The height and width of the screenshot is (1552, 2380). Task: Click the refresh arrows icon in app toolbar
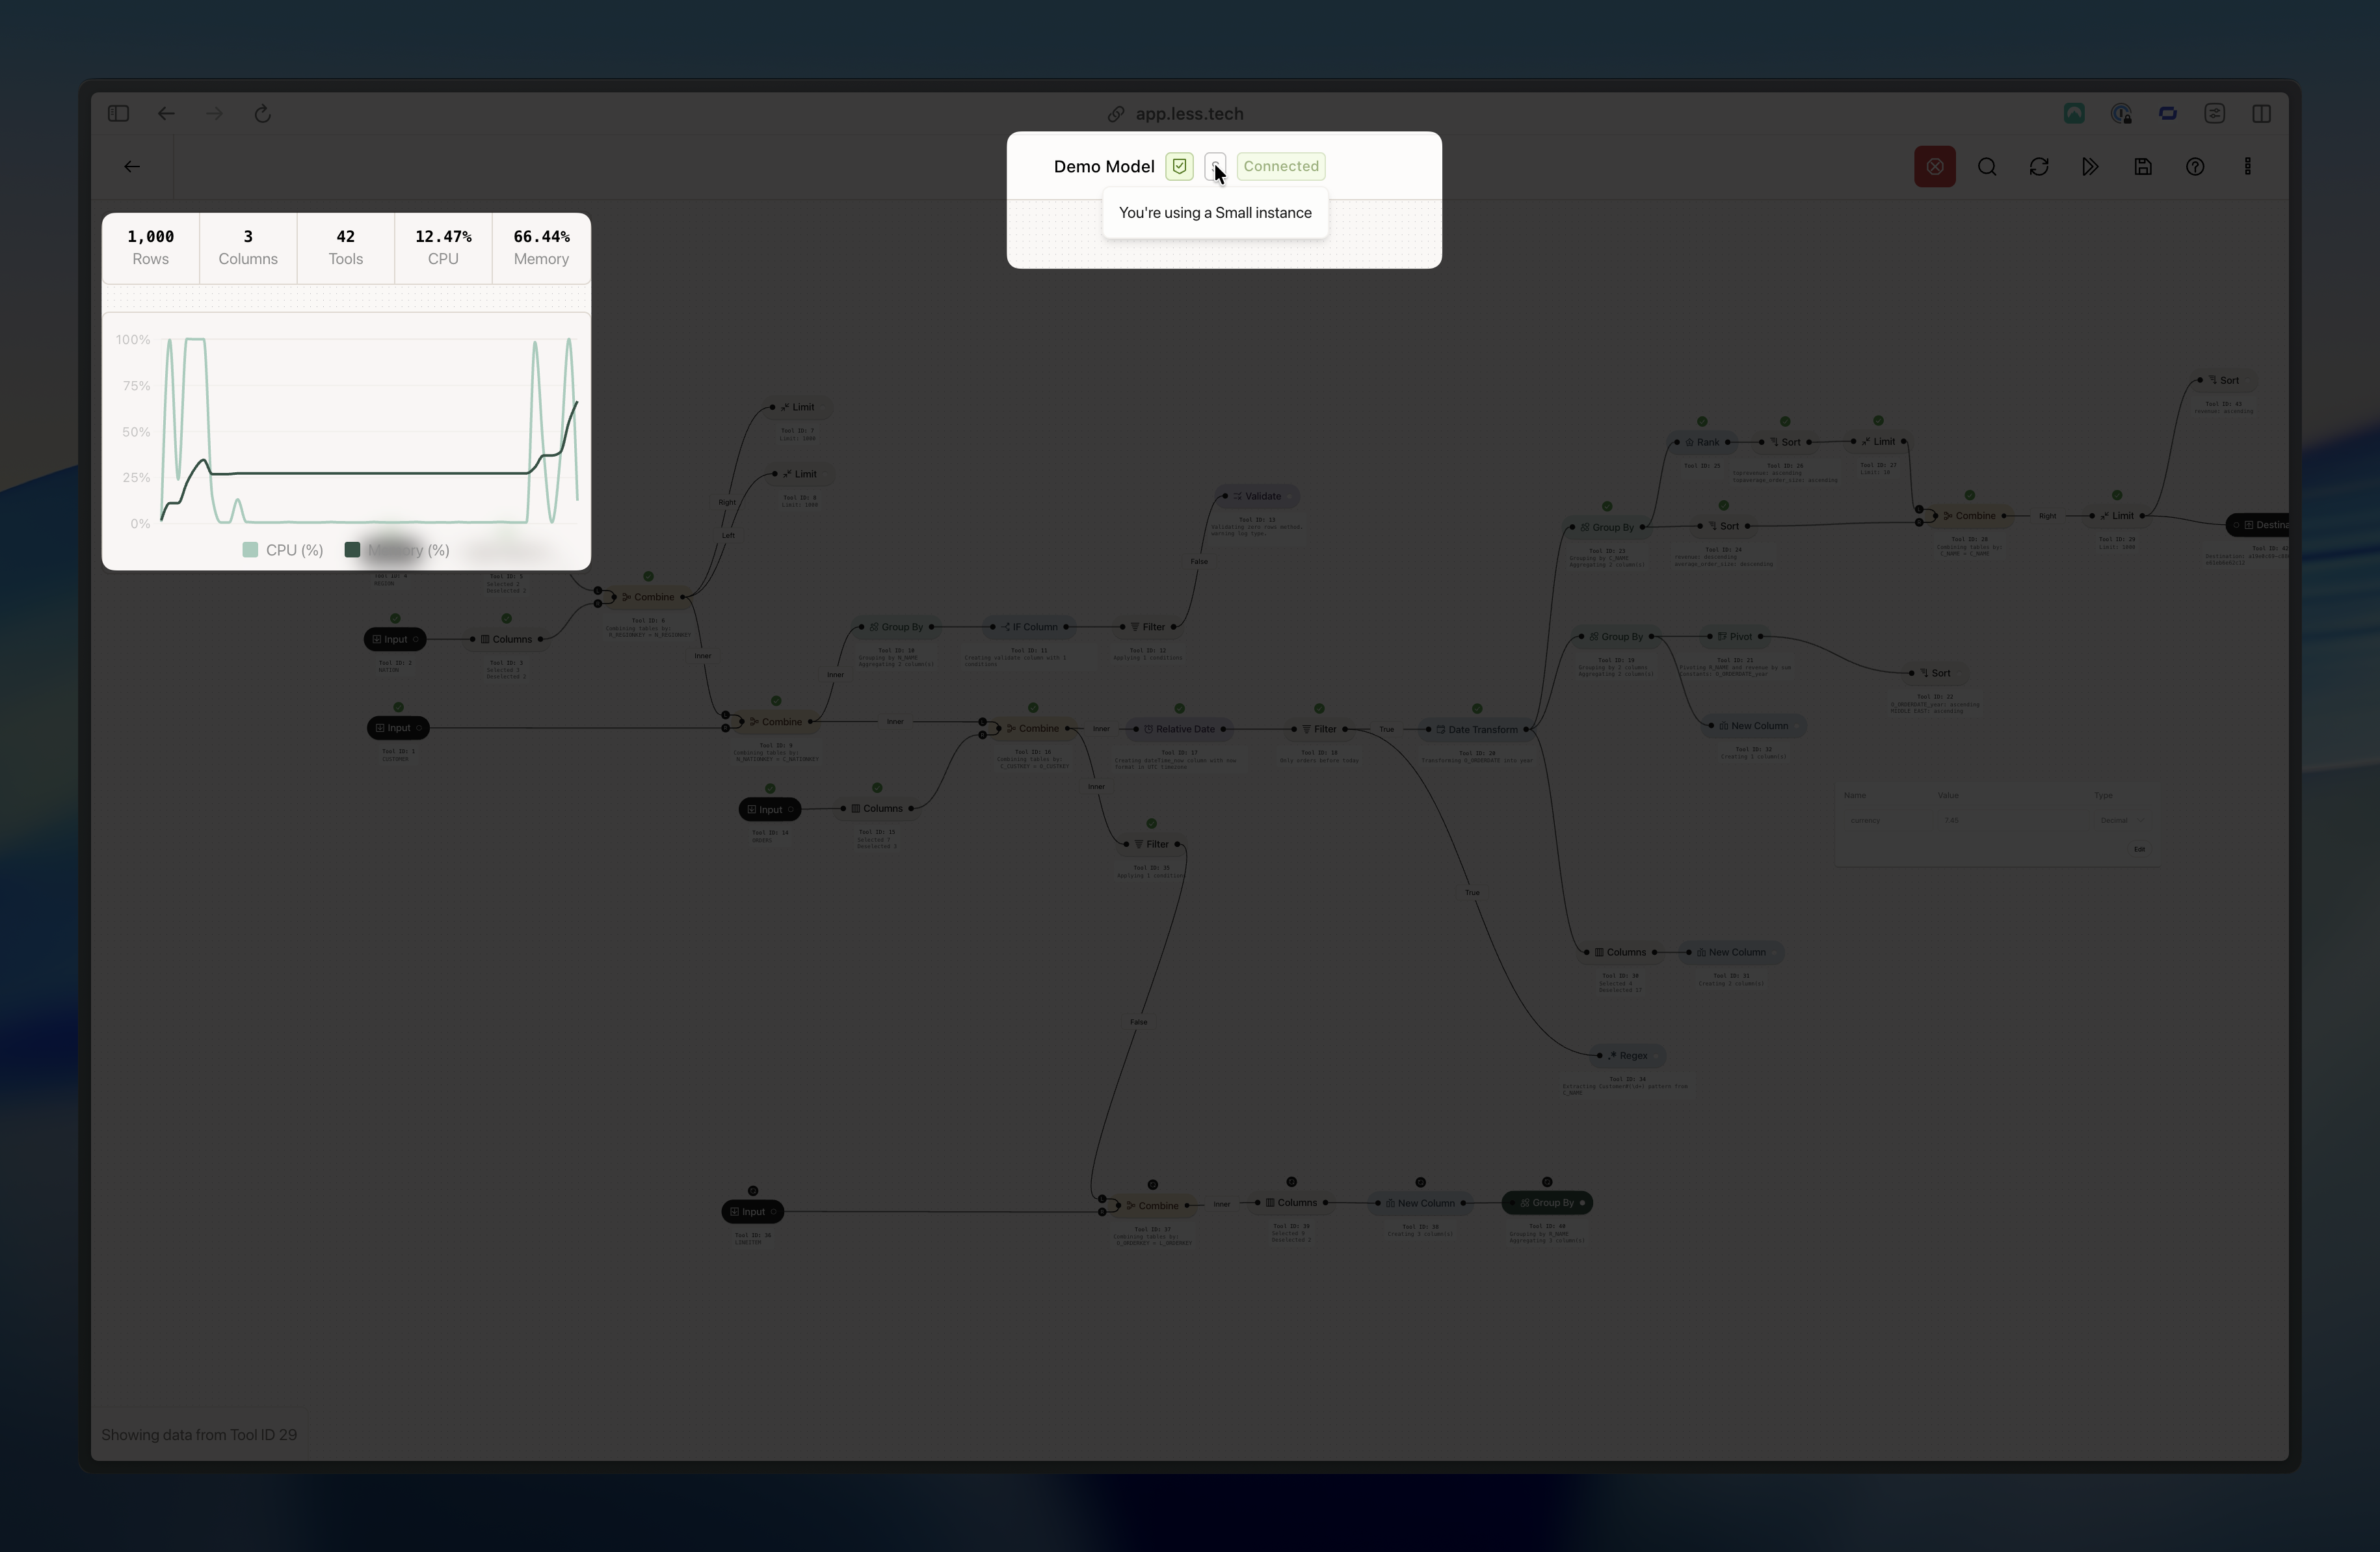2039,167
